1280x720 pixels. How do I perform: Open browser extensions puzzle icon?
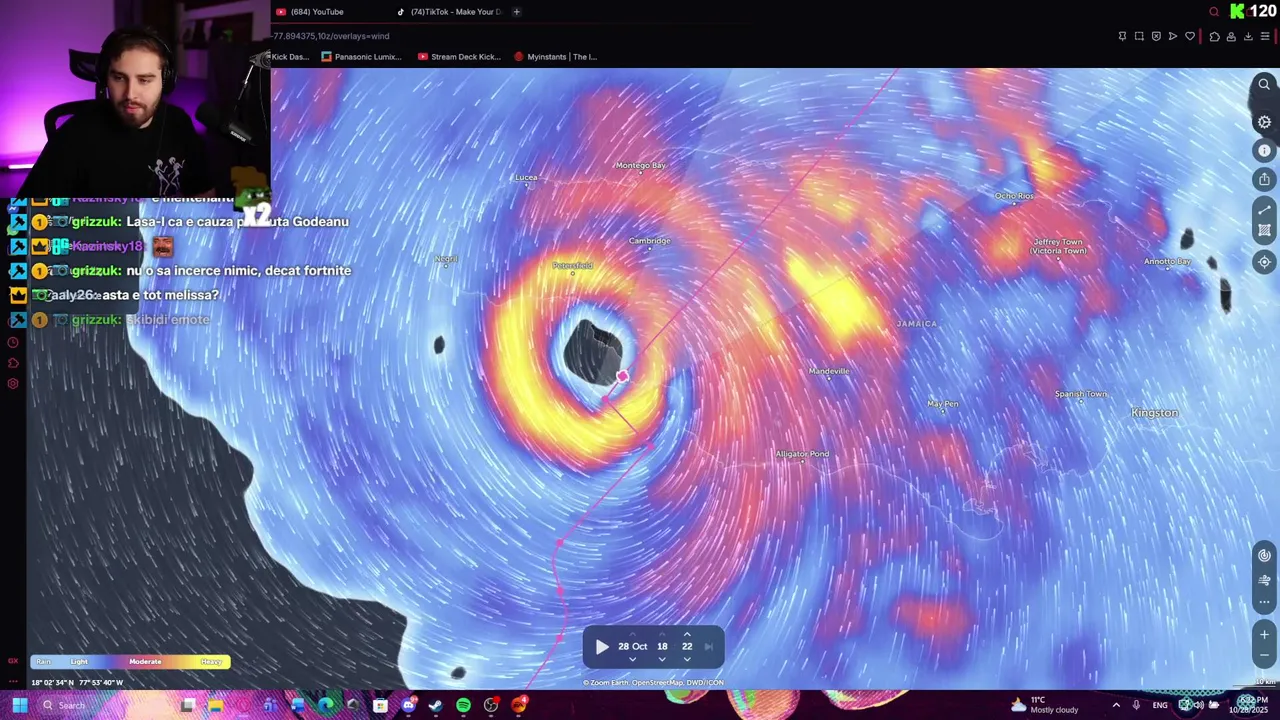click(x=1214, y=37)
